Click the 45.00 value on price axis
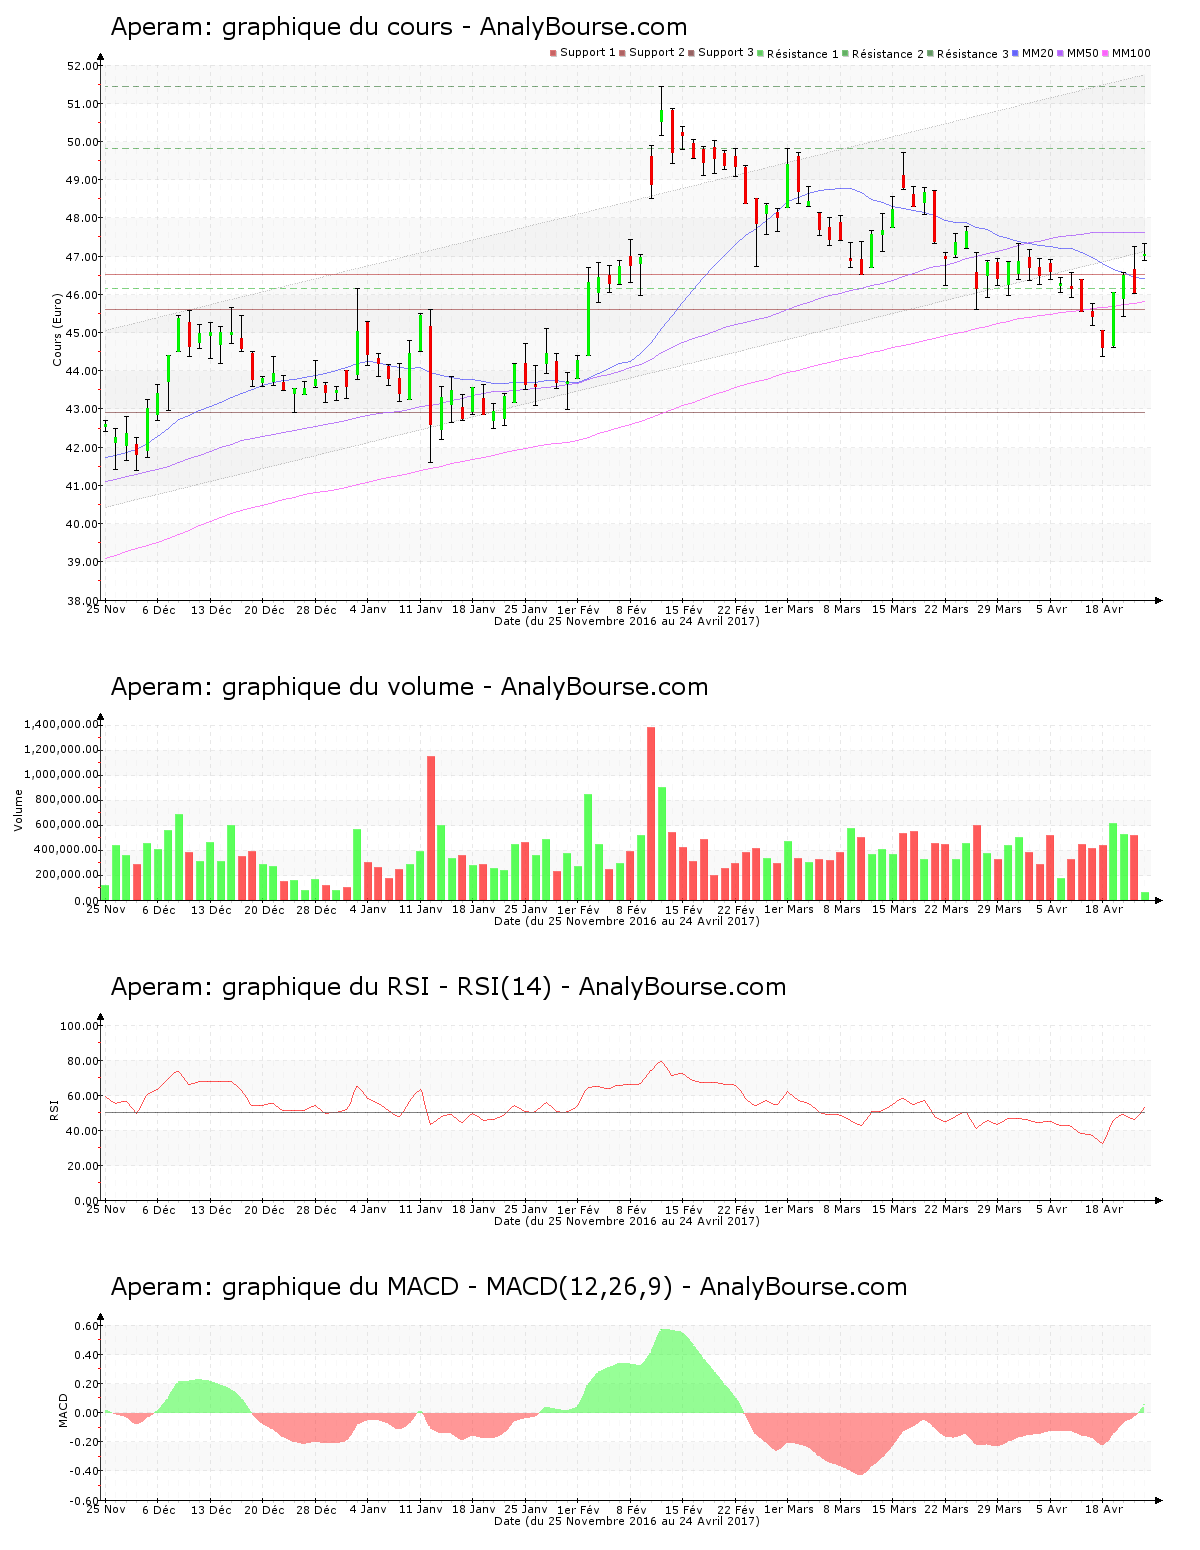 coord(83,333)
